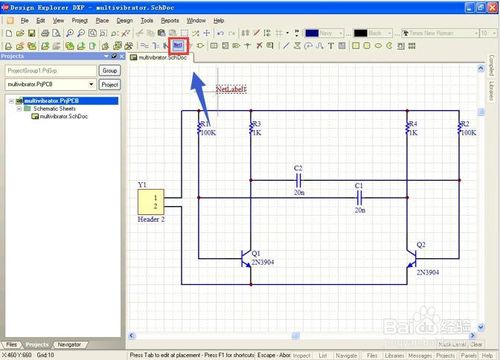Click the Print icon in toolbar
This screenshot has height=360, width=500.
click(45, 33)
